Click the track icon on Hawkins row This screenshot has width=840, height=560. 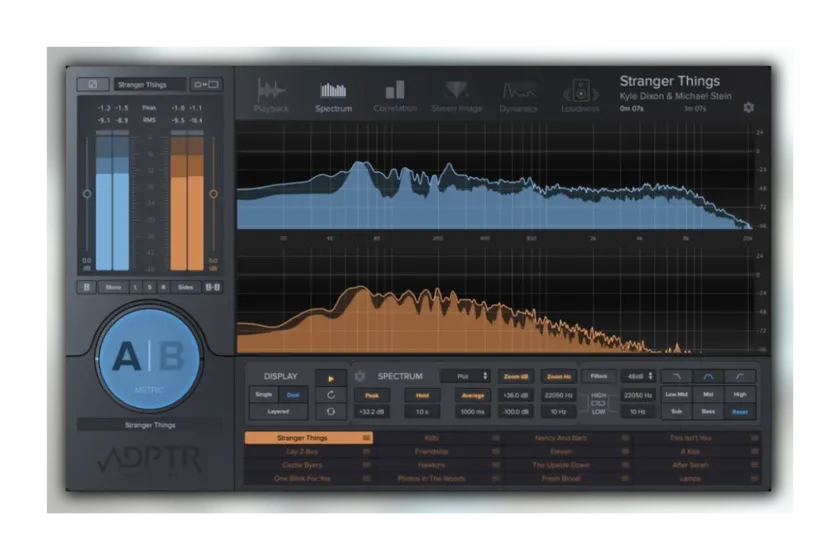[x=496, y=465]
